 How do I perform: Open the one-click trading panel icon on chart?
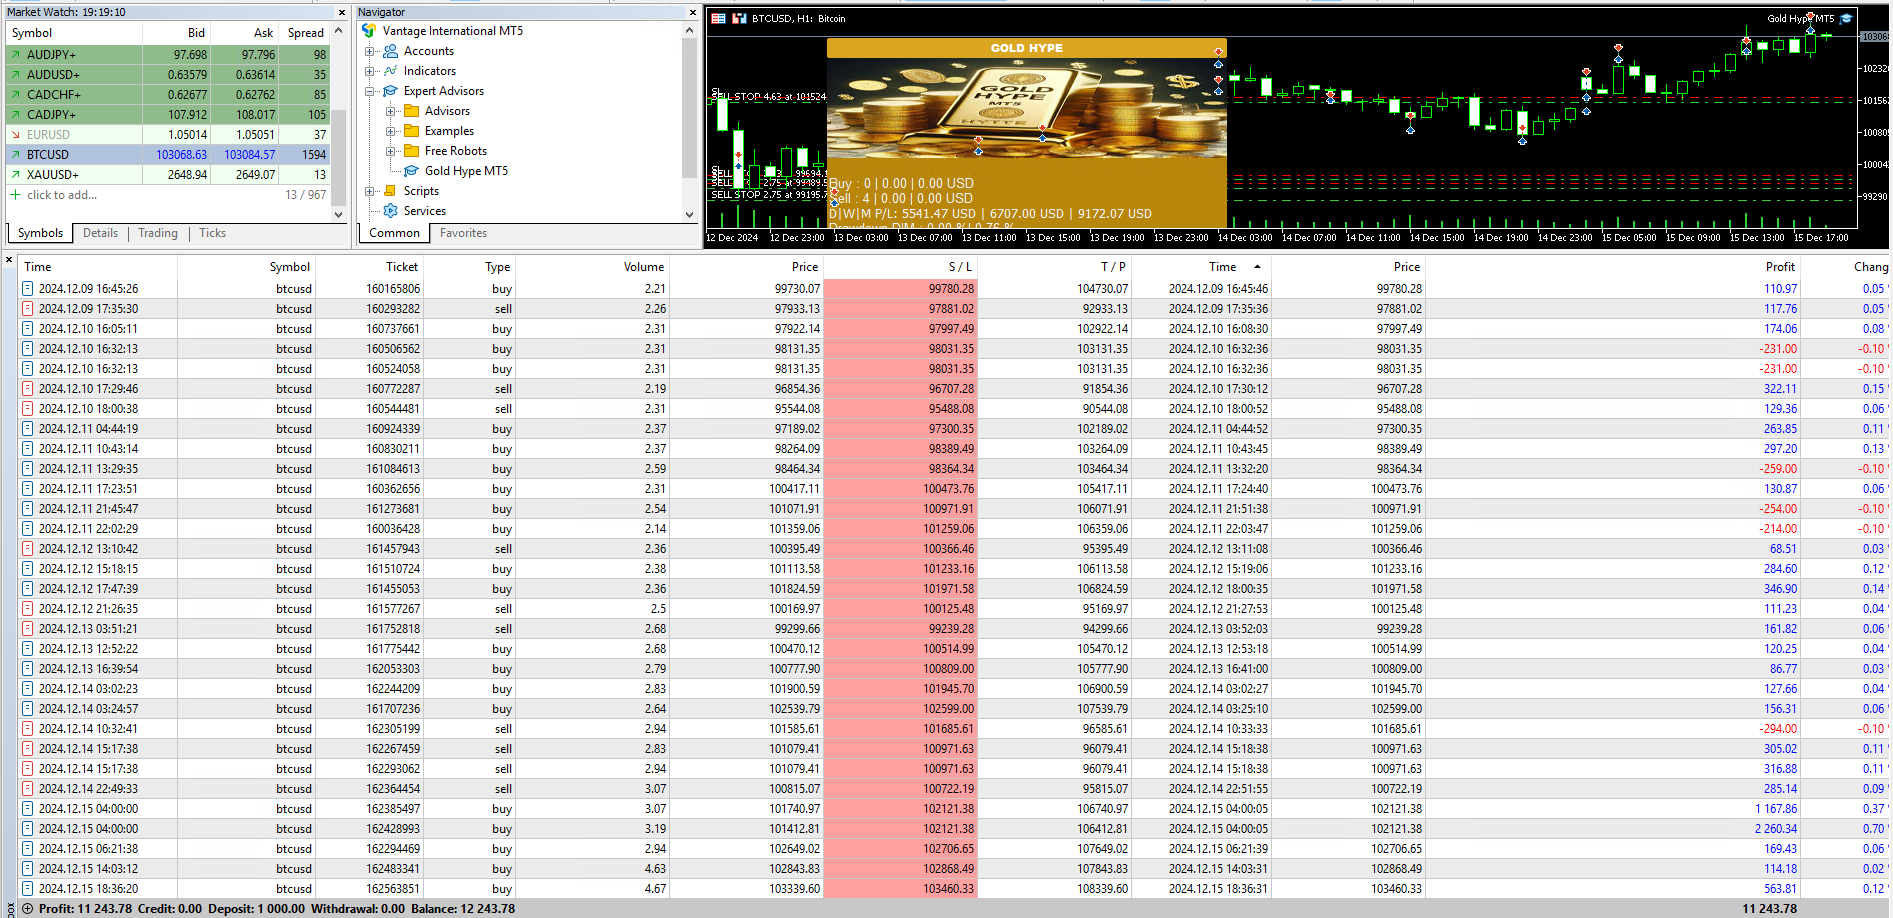[x=718, y=18]
